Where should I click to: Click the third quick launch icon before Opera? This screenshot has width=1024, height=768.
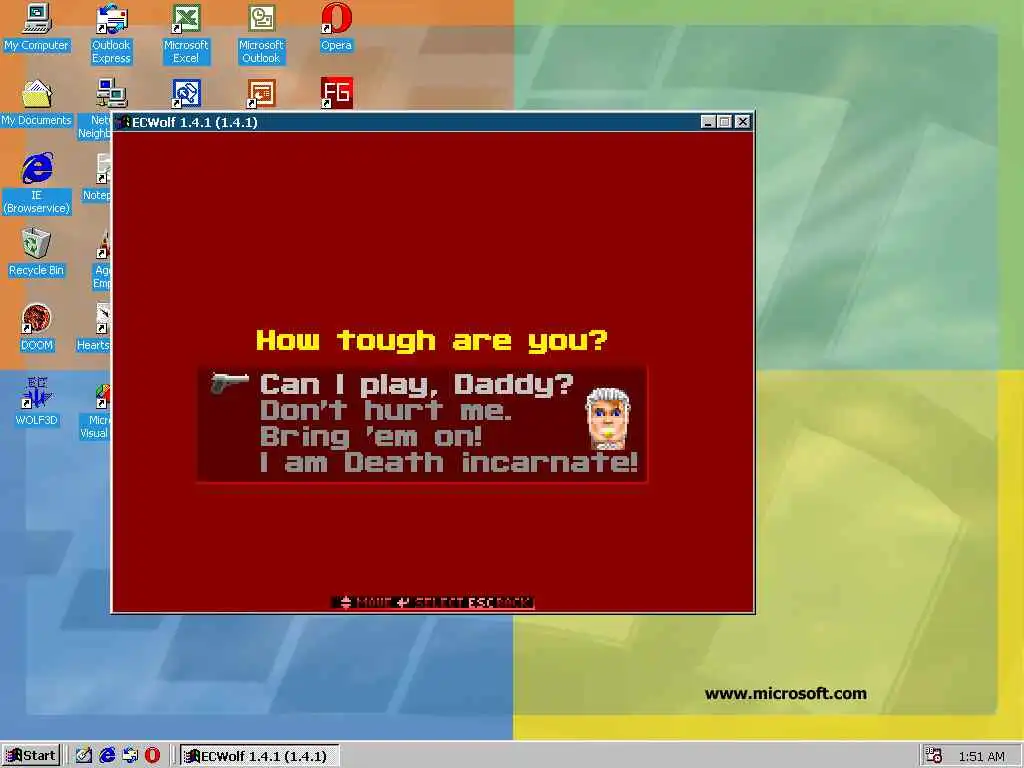(x=130, y=756)
